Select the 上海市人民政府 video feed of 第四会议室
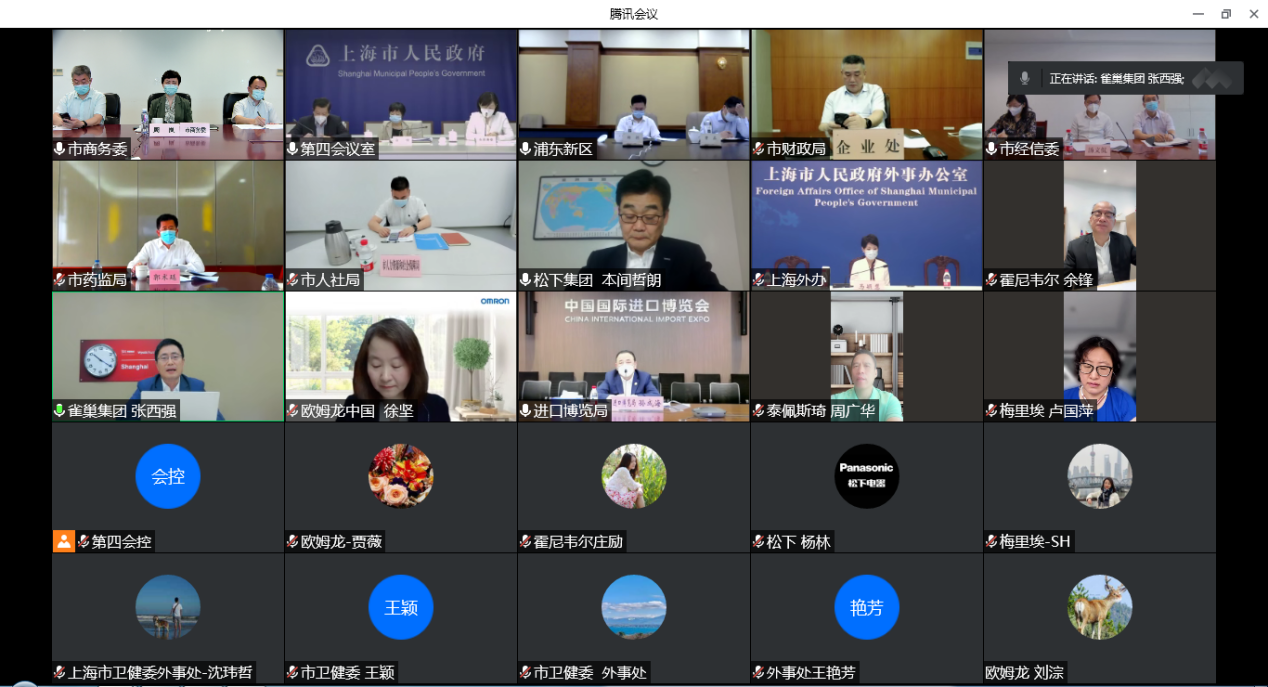Image resolution: width=1268 pixels, height=687 pixels. 401,94
